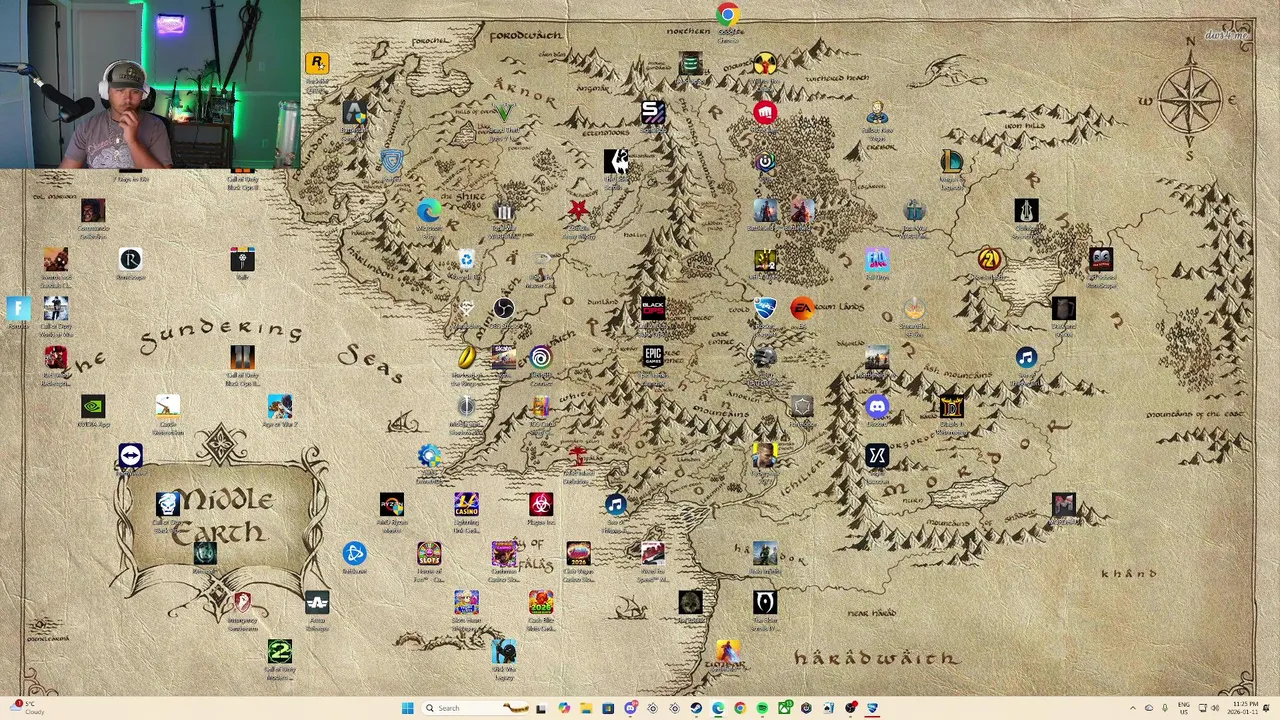
Task: Click the webcam overlay in the corner
Action: 150,84
